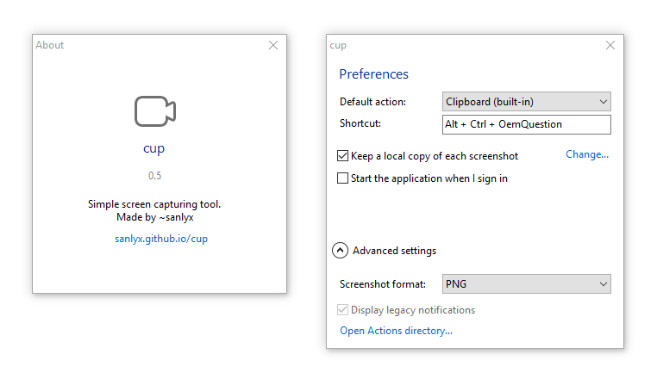Click the blue cup app name

click(154, 149)
